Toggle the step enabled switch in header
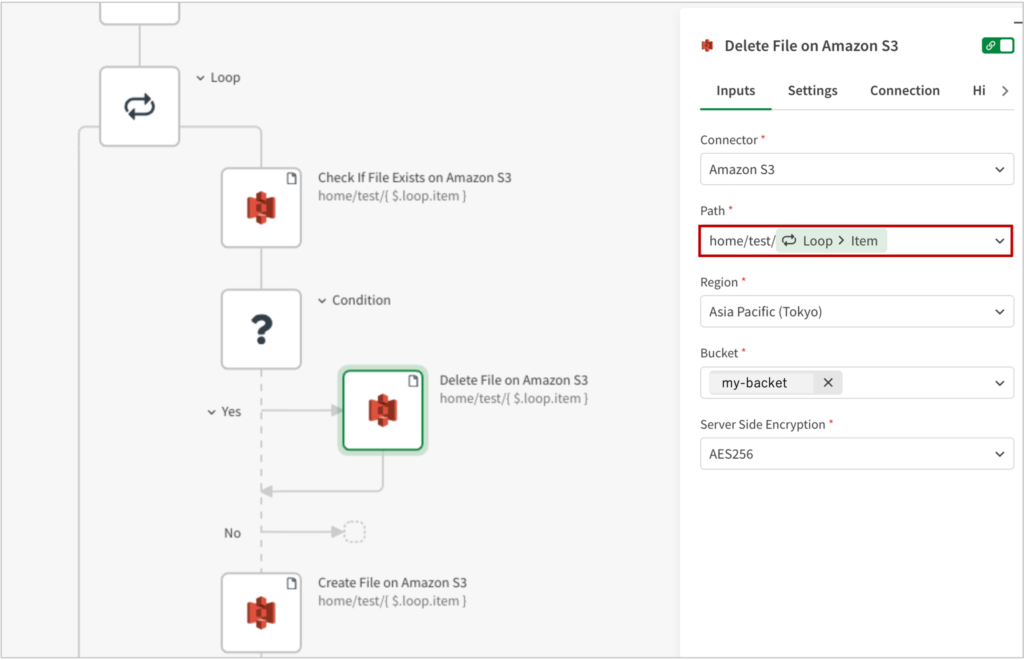Screen dimensions: 1024x660 coord(997,46)
